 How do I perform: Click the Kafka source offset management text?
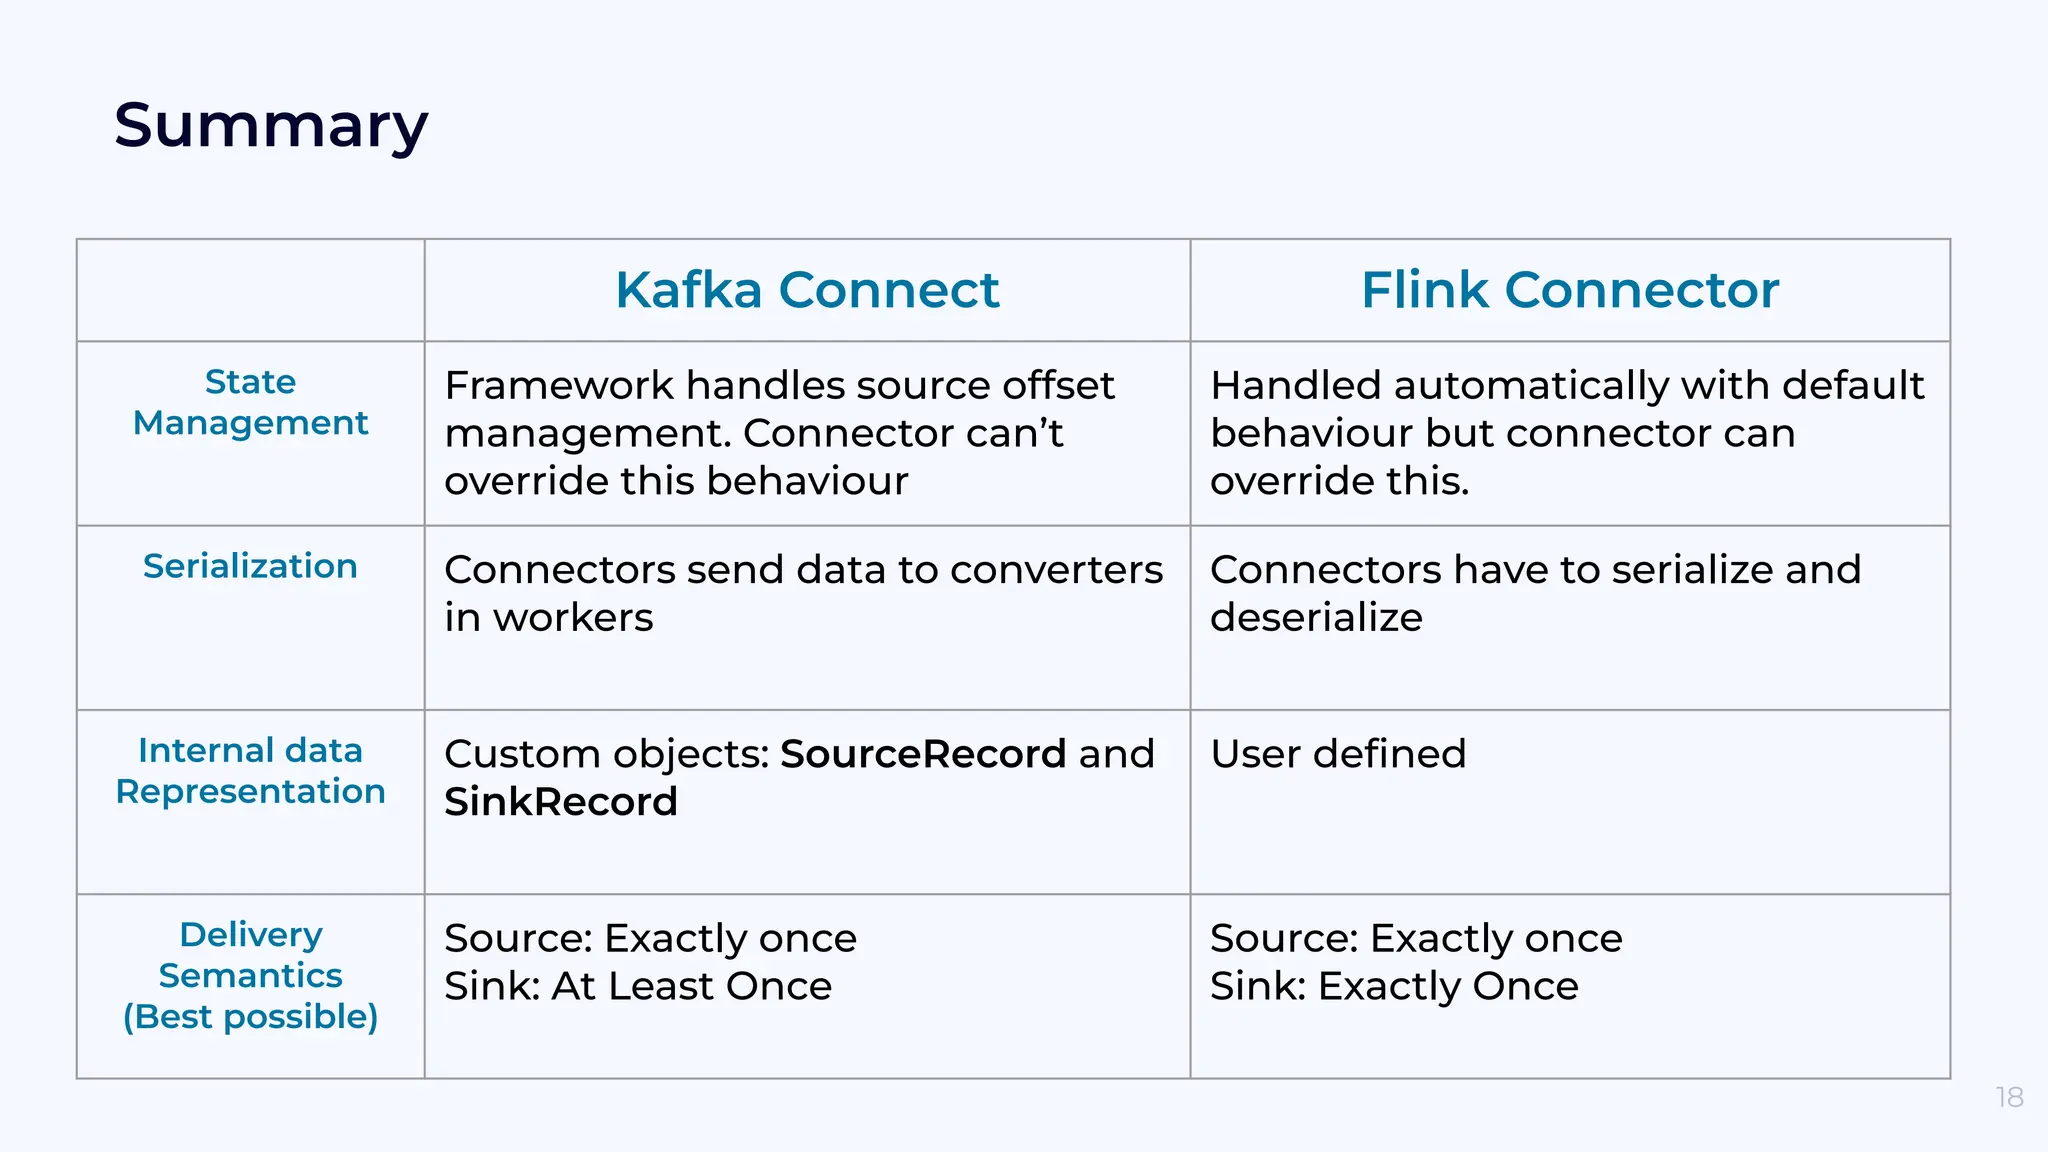click(x=779, y=433)
